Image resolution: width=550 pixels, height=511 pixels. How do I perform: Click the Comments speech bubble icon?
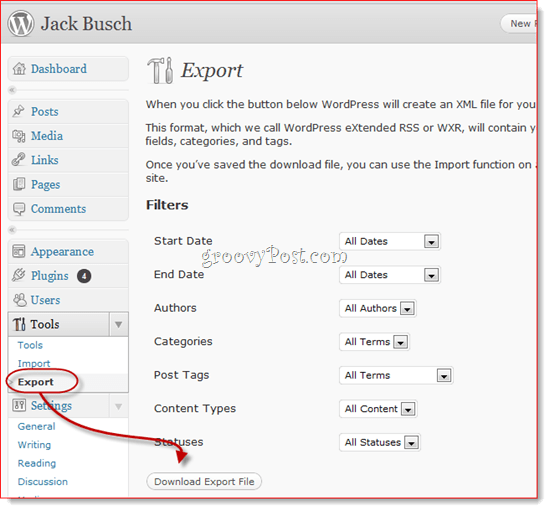(x=19, y=209)
